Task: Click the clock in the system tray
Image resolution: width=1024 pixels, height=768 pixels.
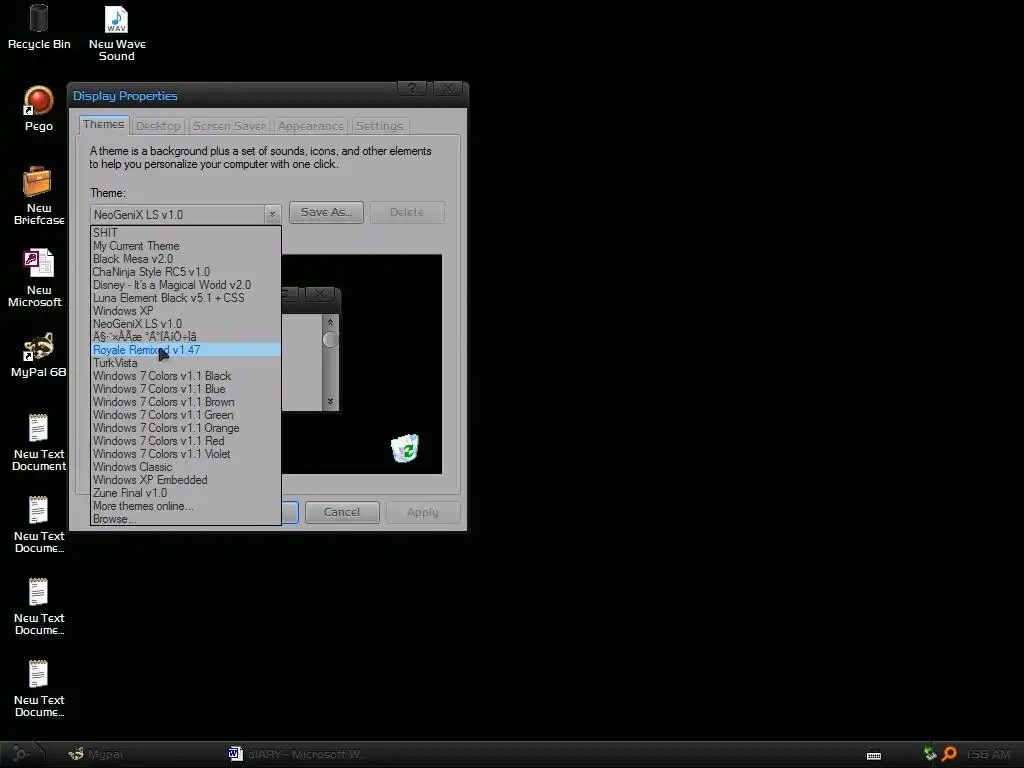Action: coord(989,754)
